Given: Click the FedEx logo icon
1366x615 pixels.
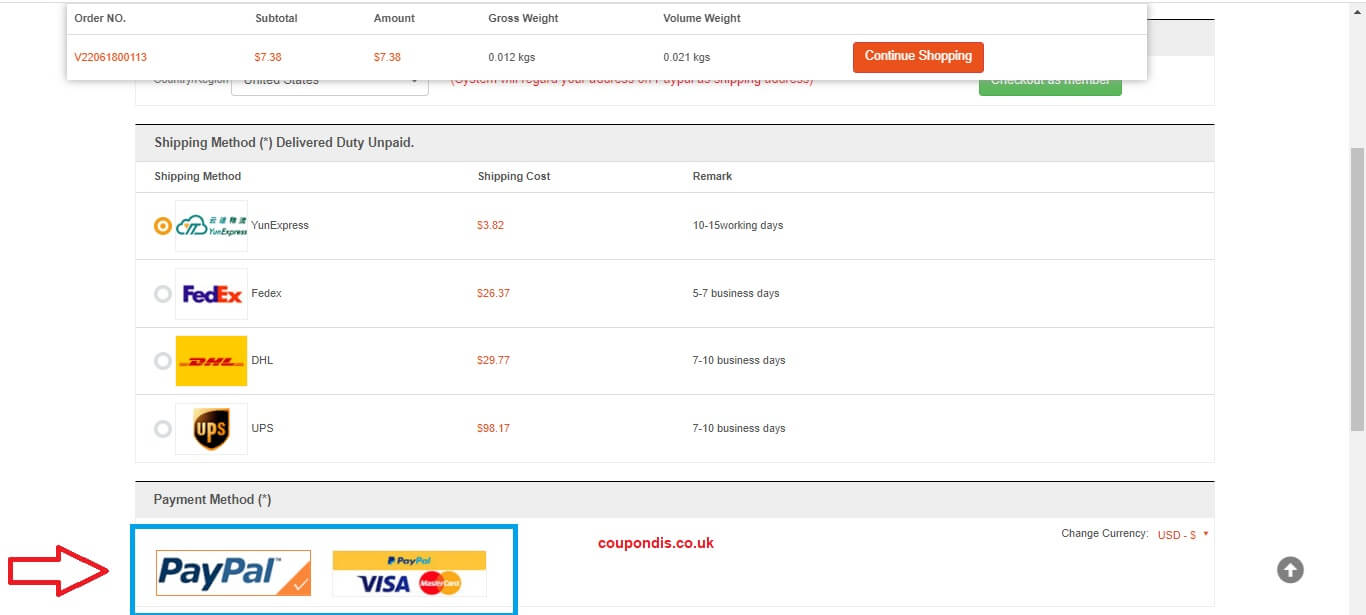Looking at the screenshot, I should click(211, 294).
